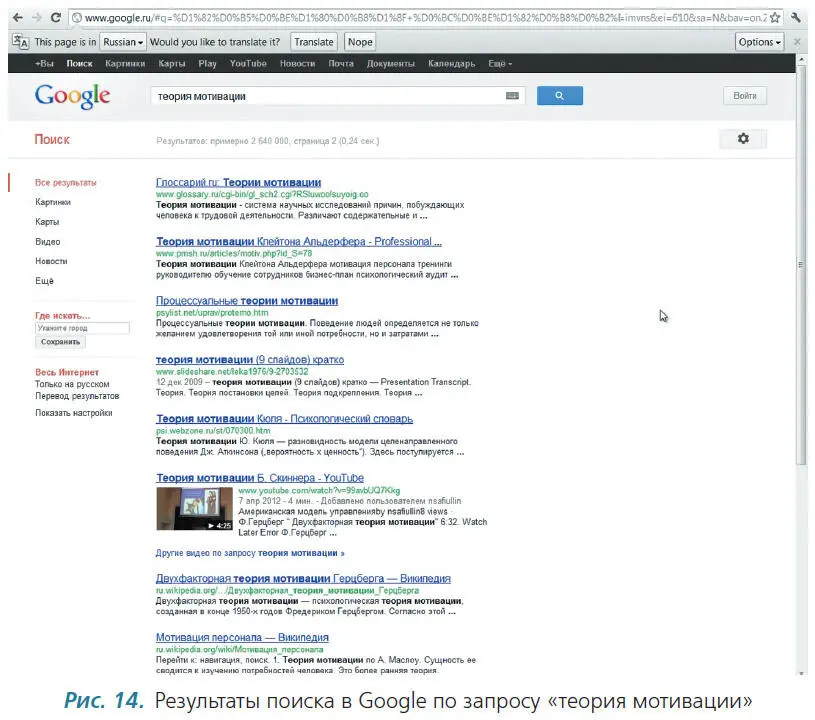The width and height of the screenshot is (815, 720).
Task: Filter results by Новости in the sidebar
Action: 51,261
